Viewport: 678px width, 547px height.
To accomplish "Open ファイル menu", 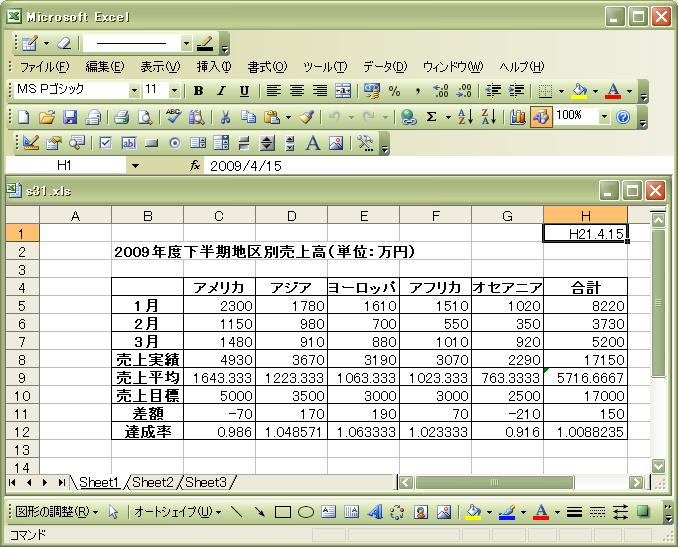I will tap(44, 67).
